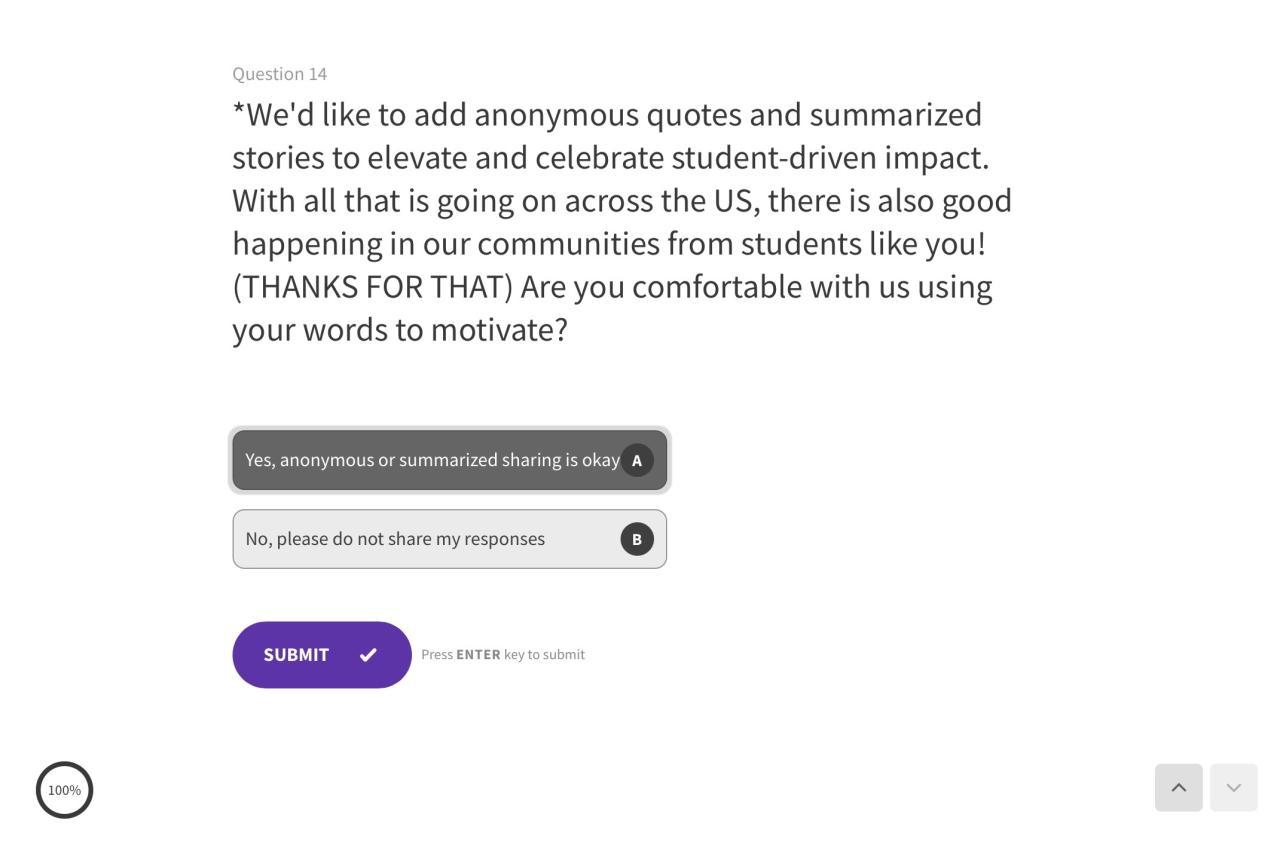Click the A key badge on the Yes option
Viewport: 1280px width, 845px height.
coord(637,460)
